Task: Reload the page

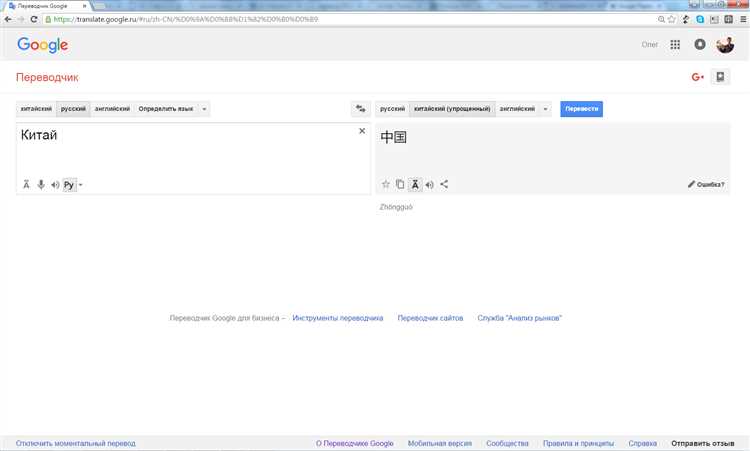Action: pos(33,19)
